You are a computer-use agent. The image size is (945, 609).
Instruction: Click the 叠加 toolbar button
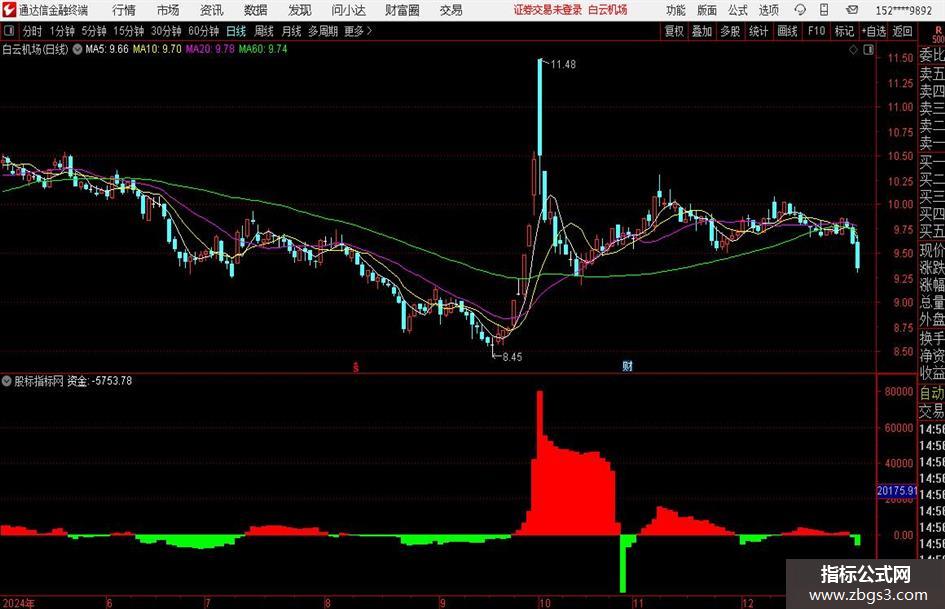702,31
